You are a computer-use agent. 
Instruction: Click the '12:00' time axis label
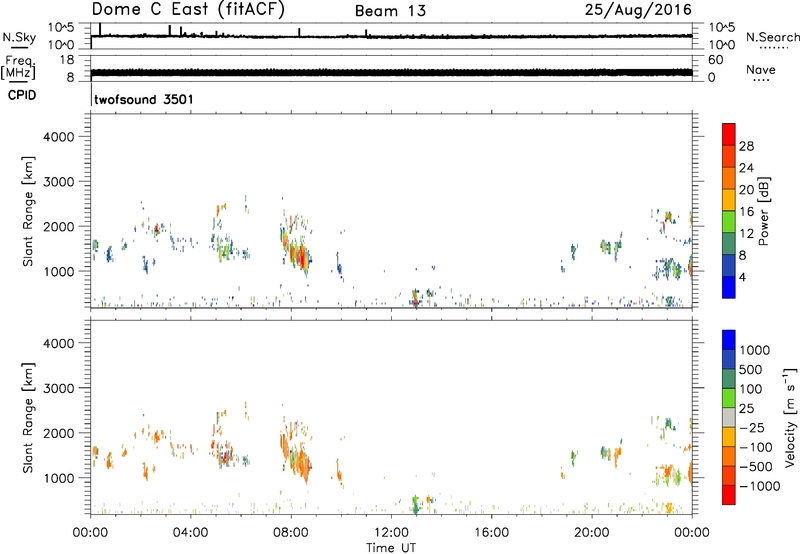[391, 533]
